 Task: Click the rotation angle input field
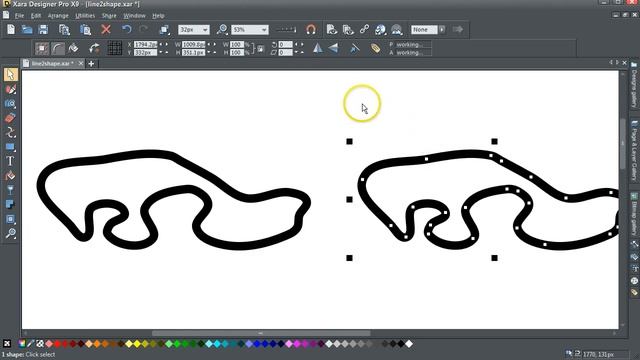pyautogui.click(x=285, y=44)
